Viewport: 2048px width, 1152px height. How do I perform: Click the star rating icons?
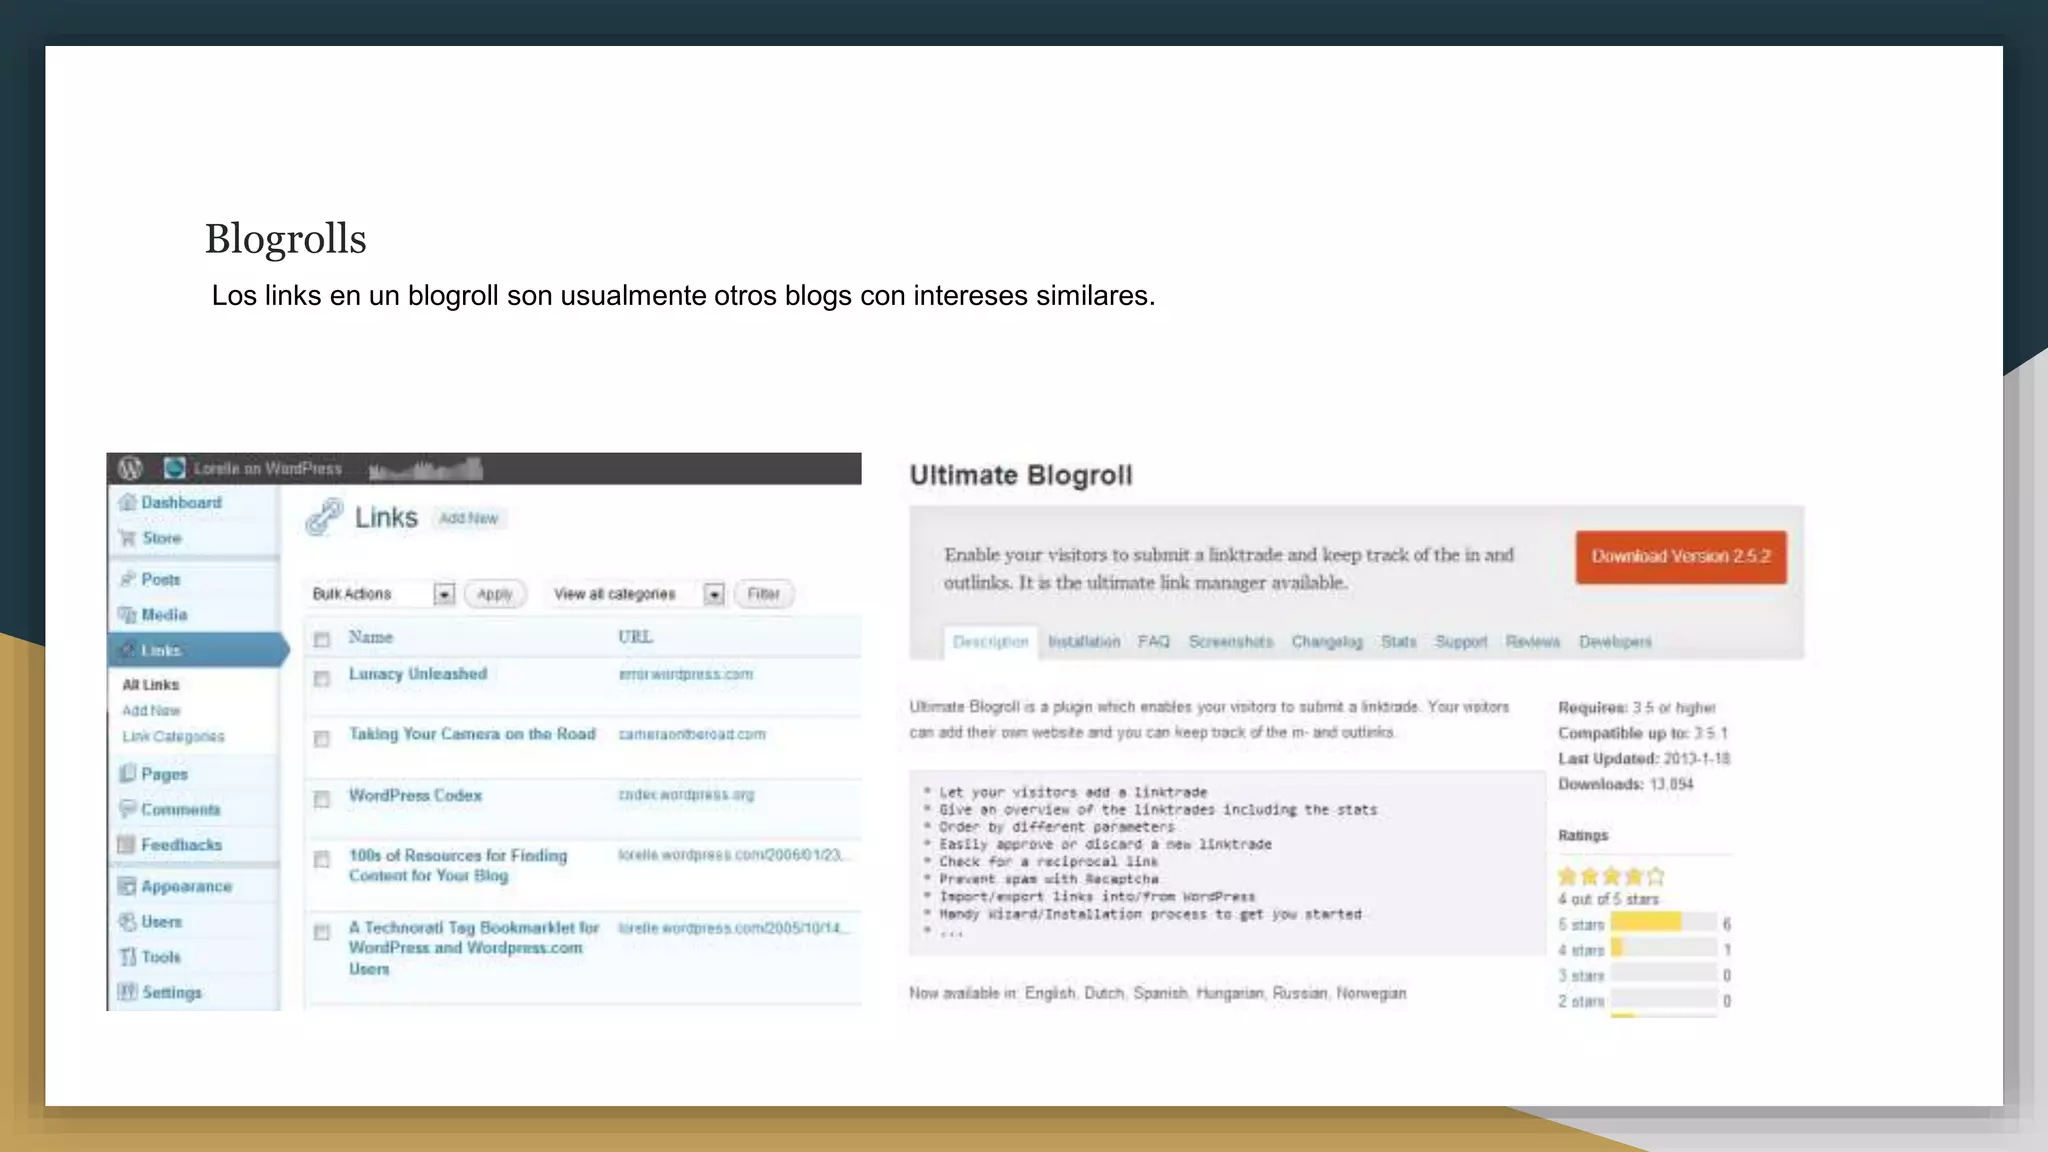pyautogui.click(x=1611, y=876)
